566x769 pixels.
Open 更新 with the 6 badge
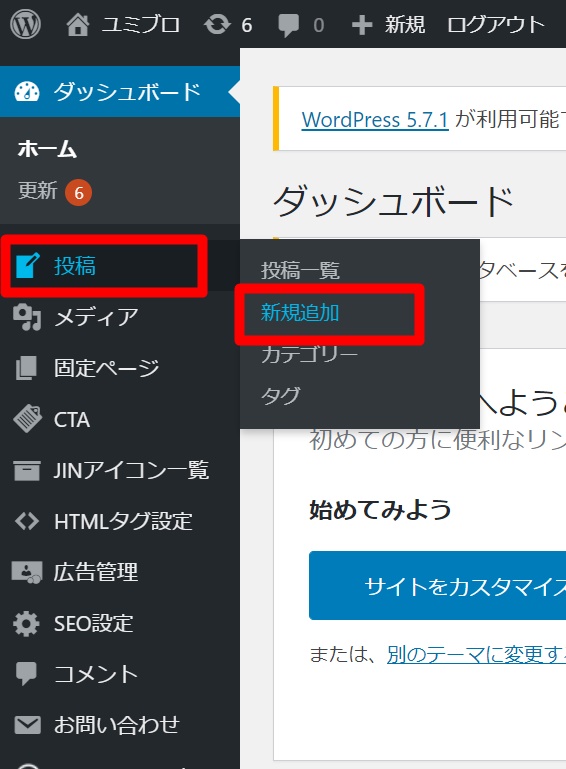coord(54,191)
